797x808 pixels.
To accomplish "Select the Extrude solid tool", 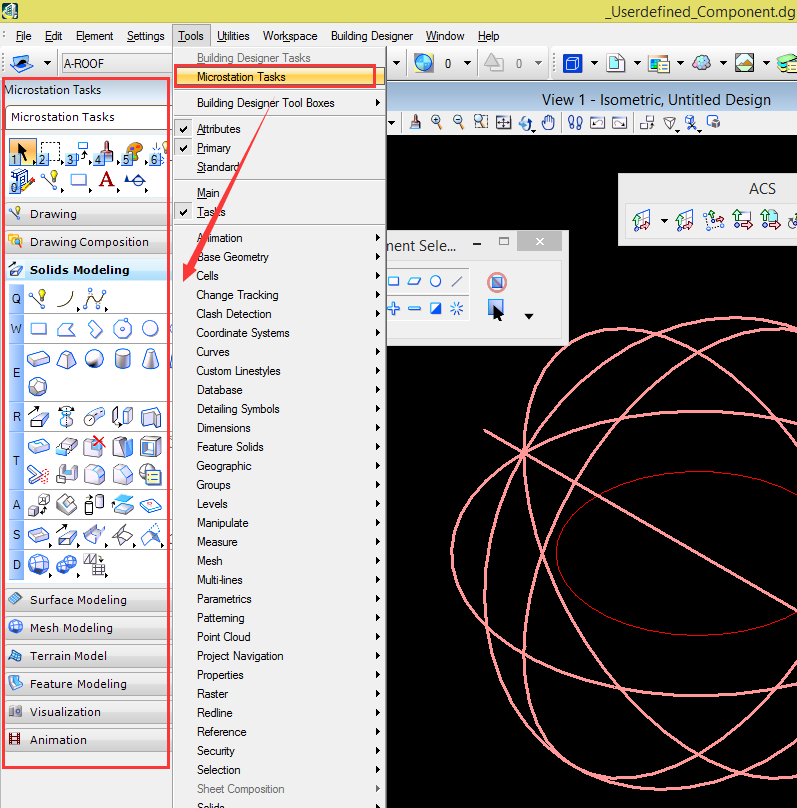I will click(39, 417).
